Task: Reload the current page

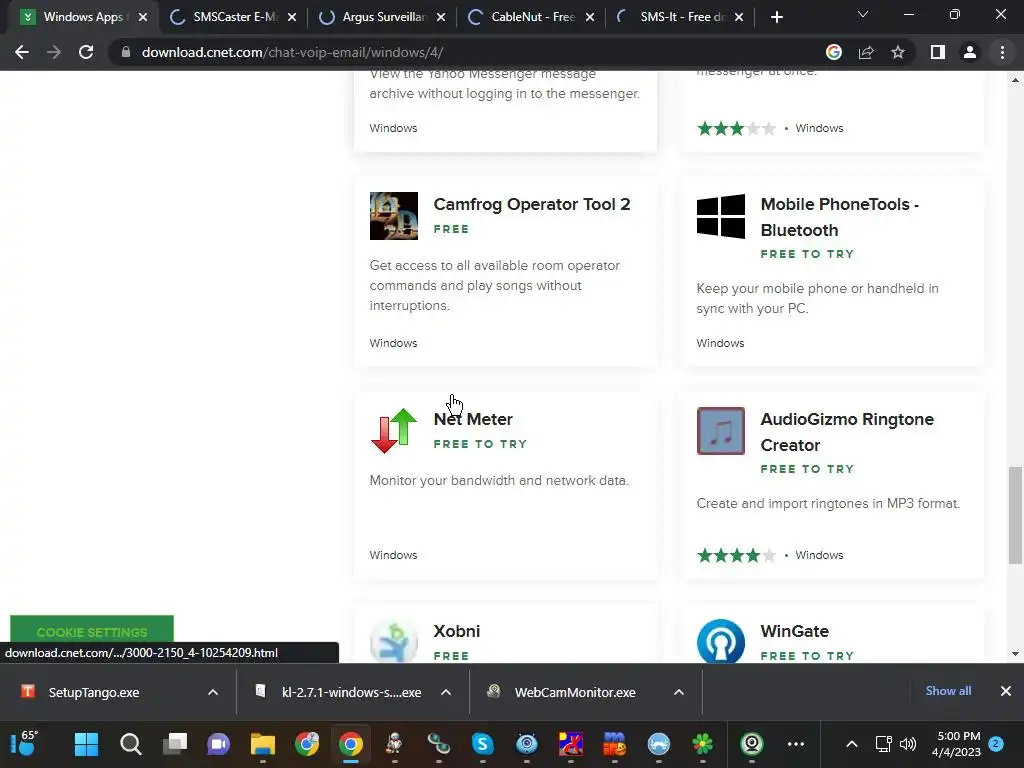Action: [86, 52]
